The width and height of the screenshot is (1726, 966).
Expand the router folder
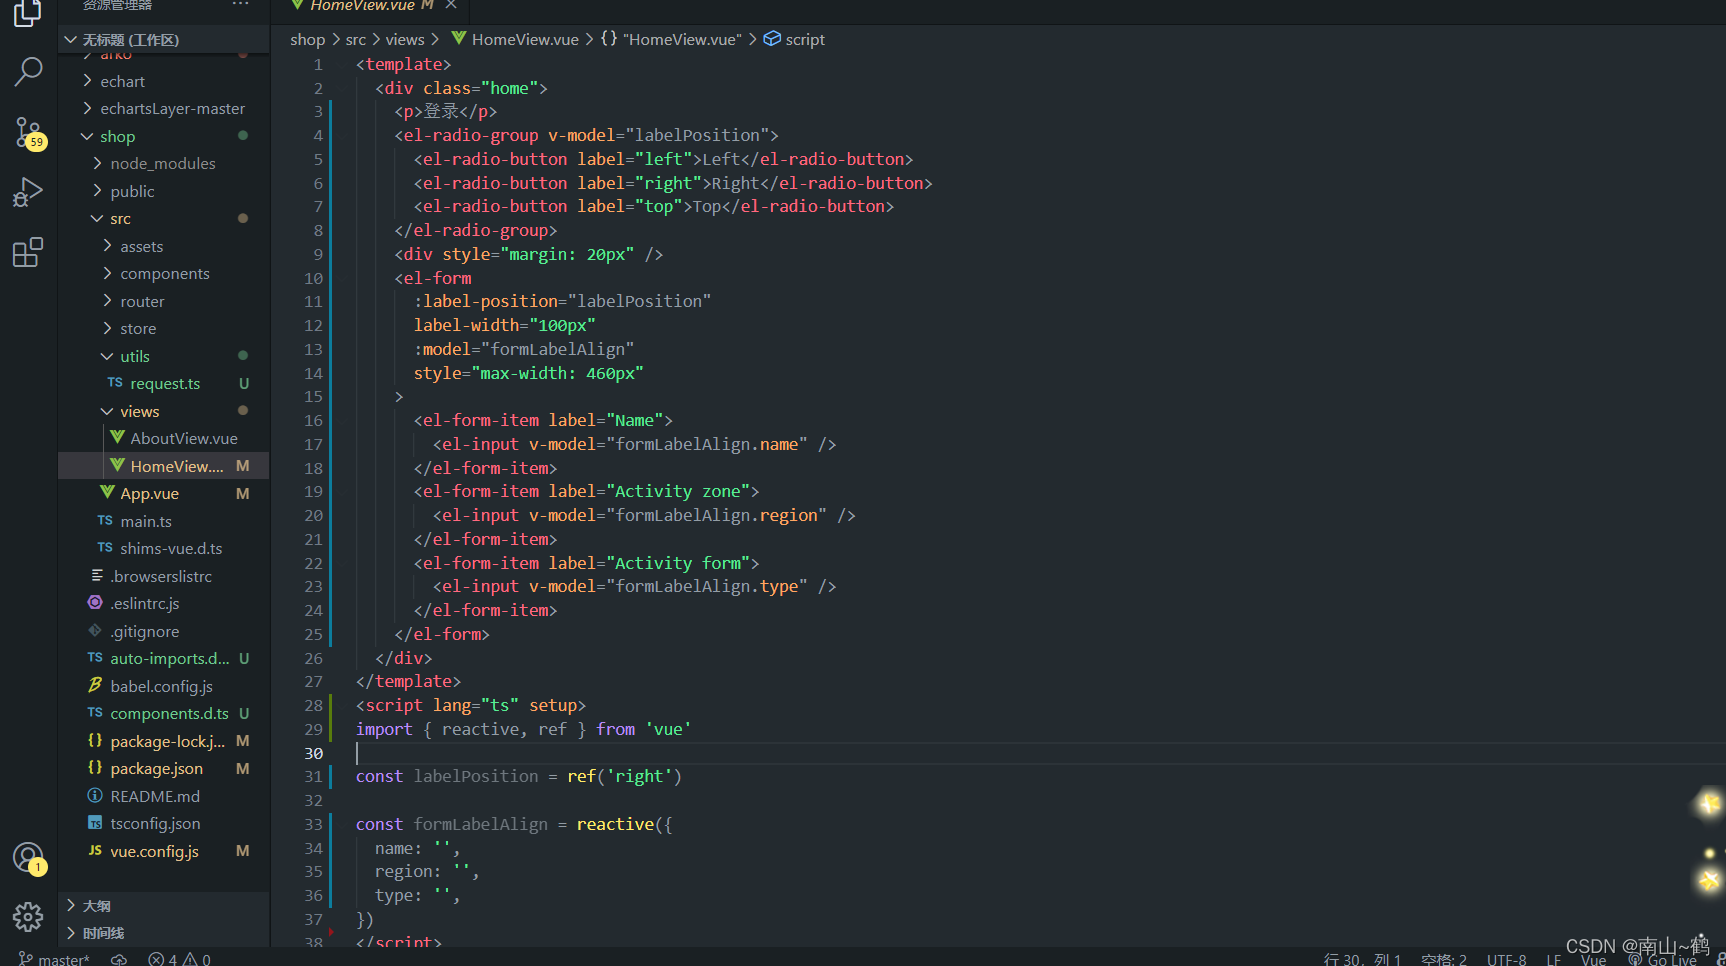[107, 301]
